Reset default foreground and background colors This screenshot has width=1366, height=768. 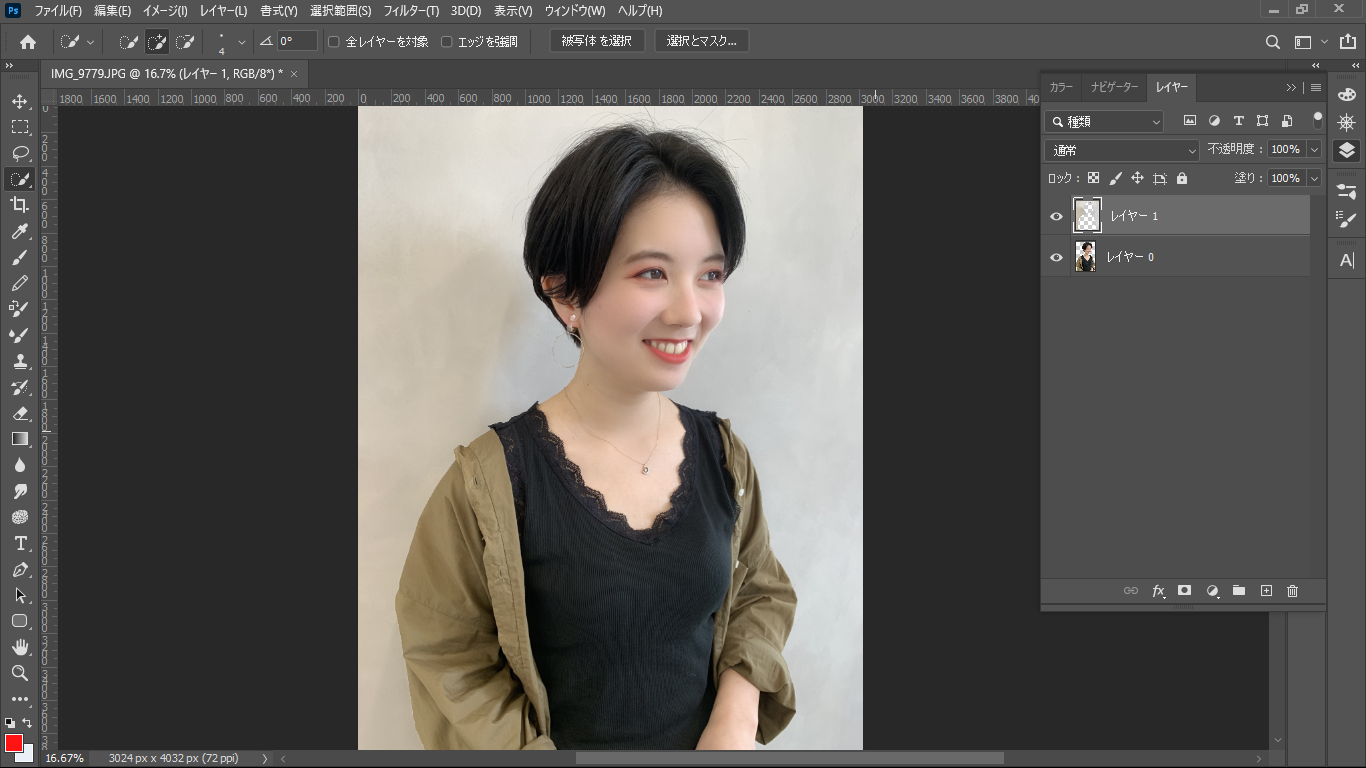[x=9, y=722]
